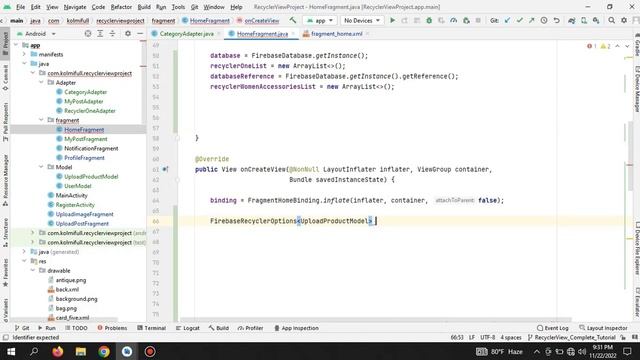Screen dimensions: 640x360
Task: Open the No Devices selector dropdown
Action: (362, 20)
